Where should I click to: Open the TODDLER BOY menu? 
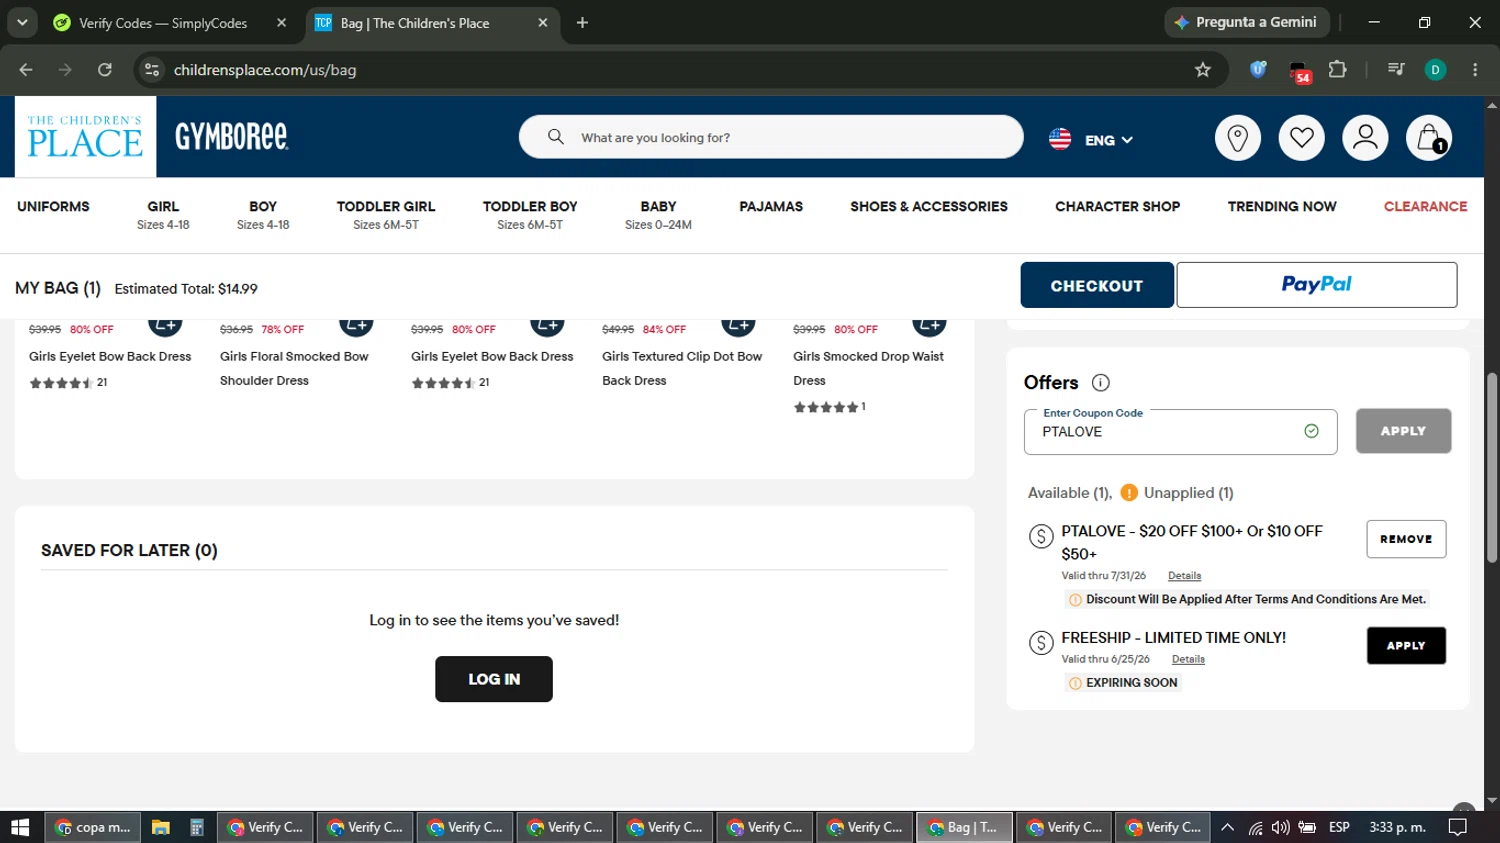point(530,214)
